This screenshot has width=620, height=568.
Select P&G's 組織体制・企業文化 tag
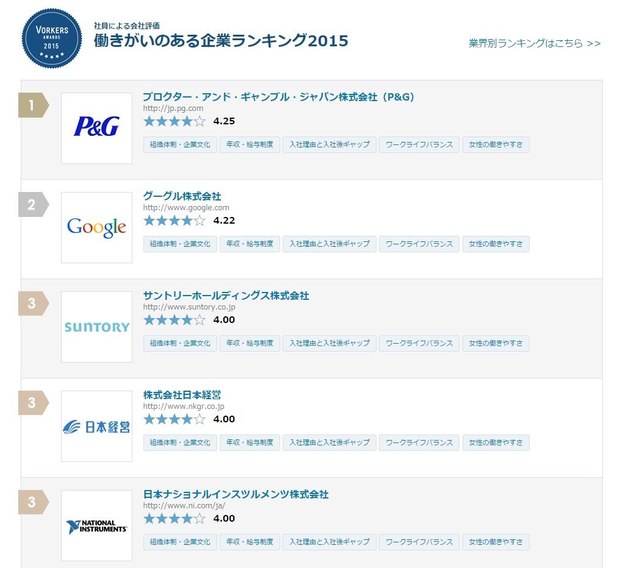(x=180, y=145)
